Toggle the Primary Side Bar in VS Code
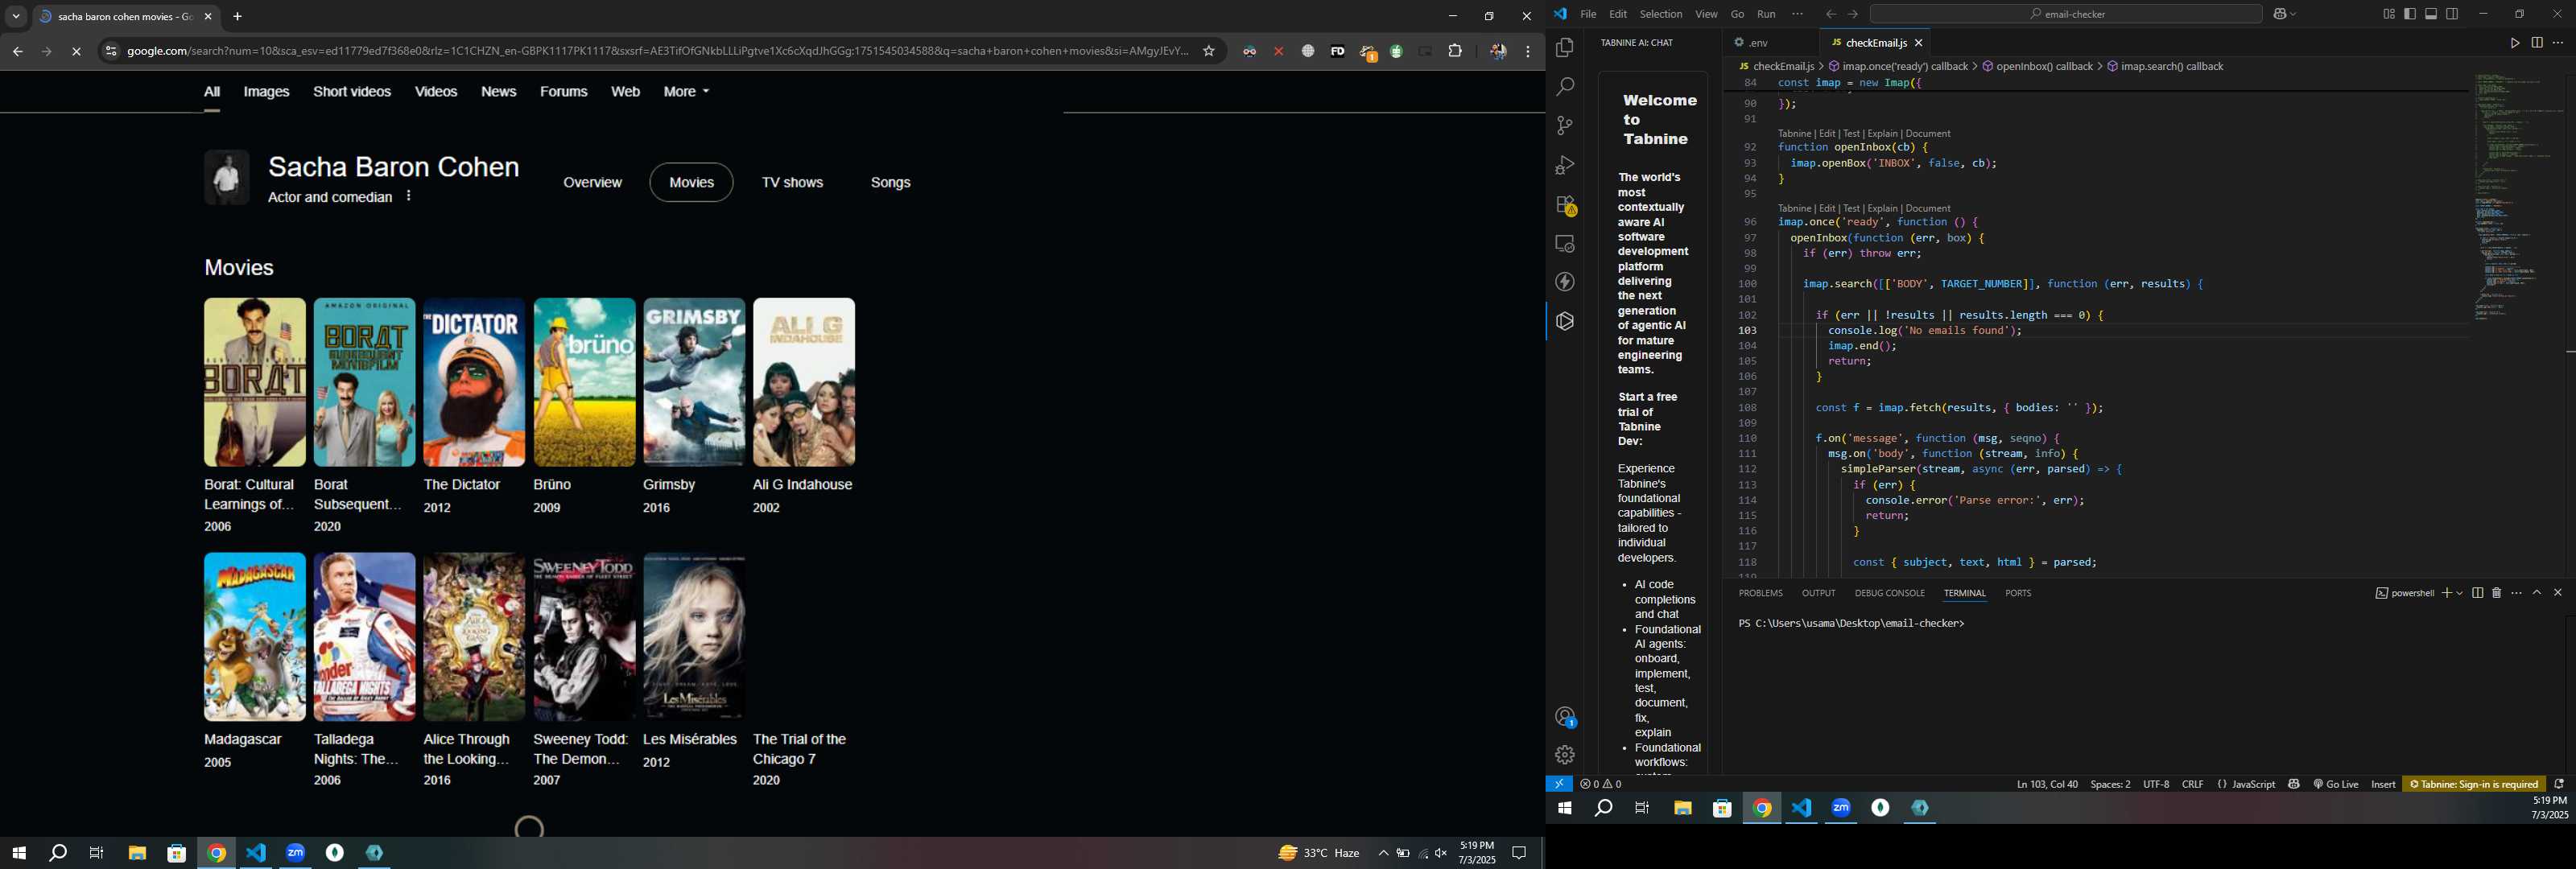The height and width of the screenshot is (869, 2576). [2410, 14]
